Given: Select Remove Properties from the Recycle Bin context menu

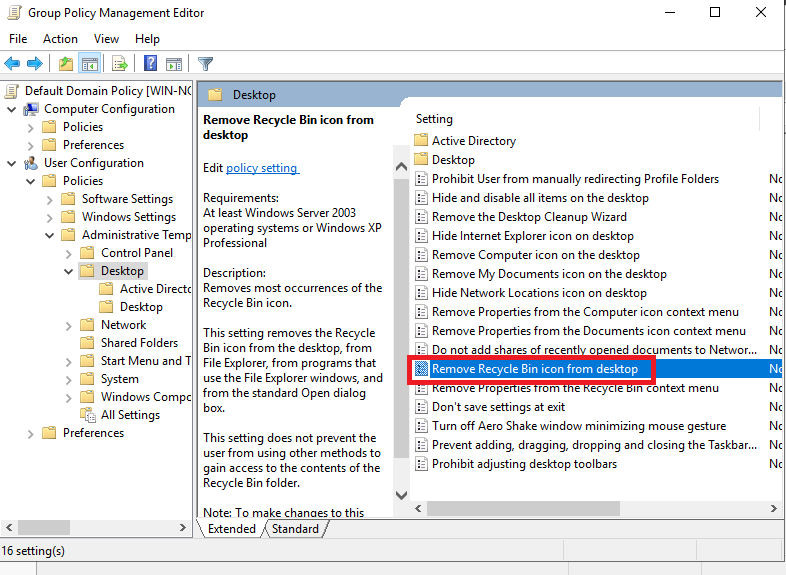Looking at the screenshot, I should coord(575,389).
